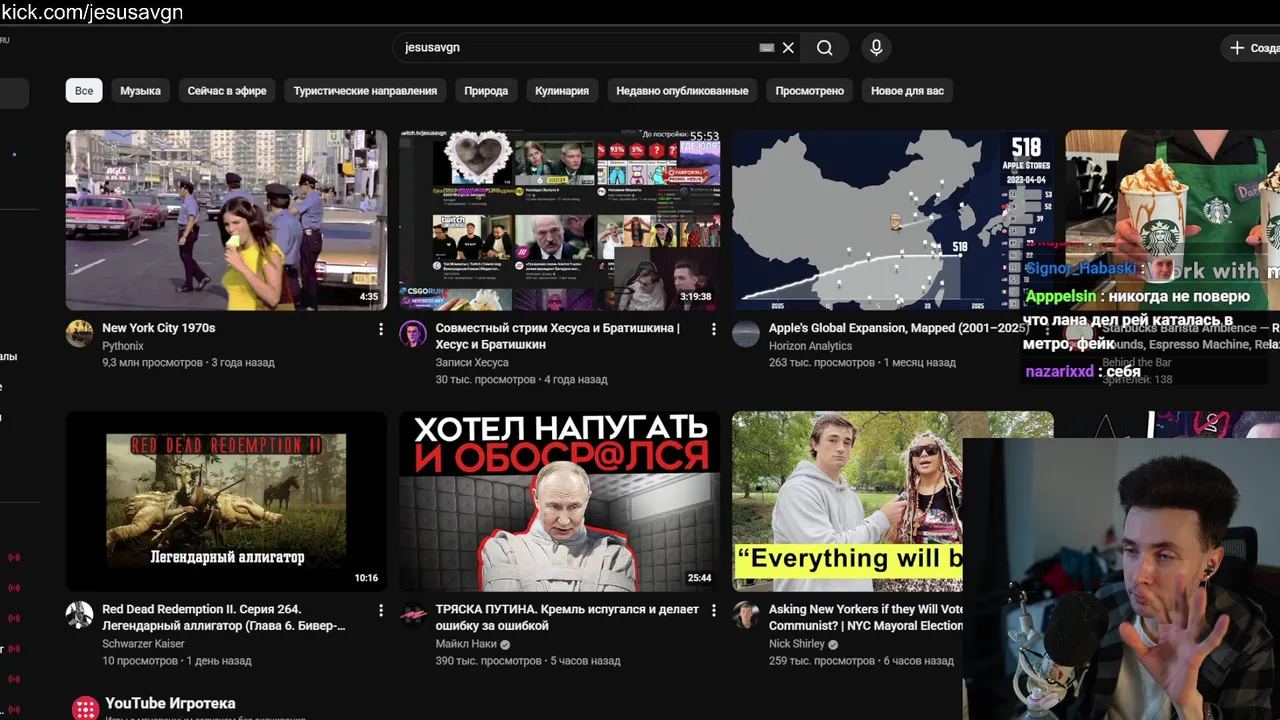Open the 'Совместный стрим Хесуса и Братишкина' title

(x=558, y=336)
